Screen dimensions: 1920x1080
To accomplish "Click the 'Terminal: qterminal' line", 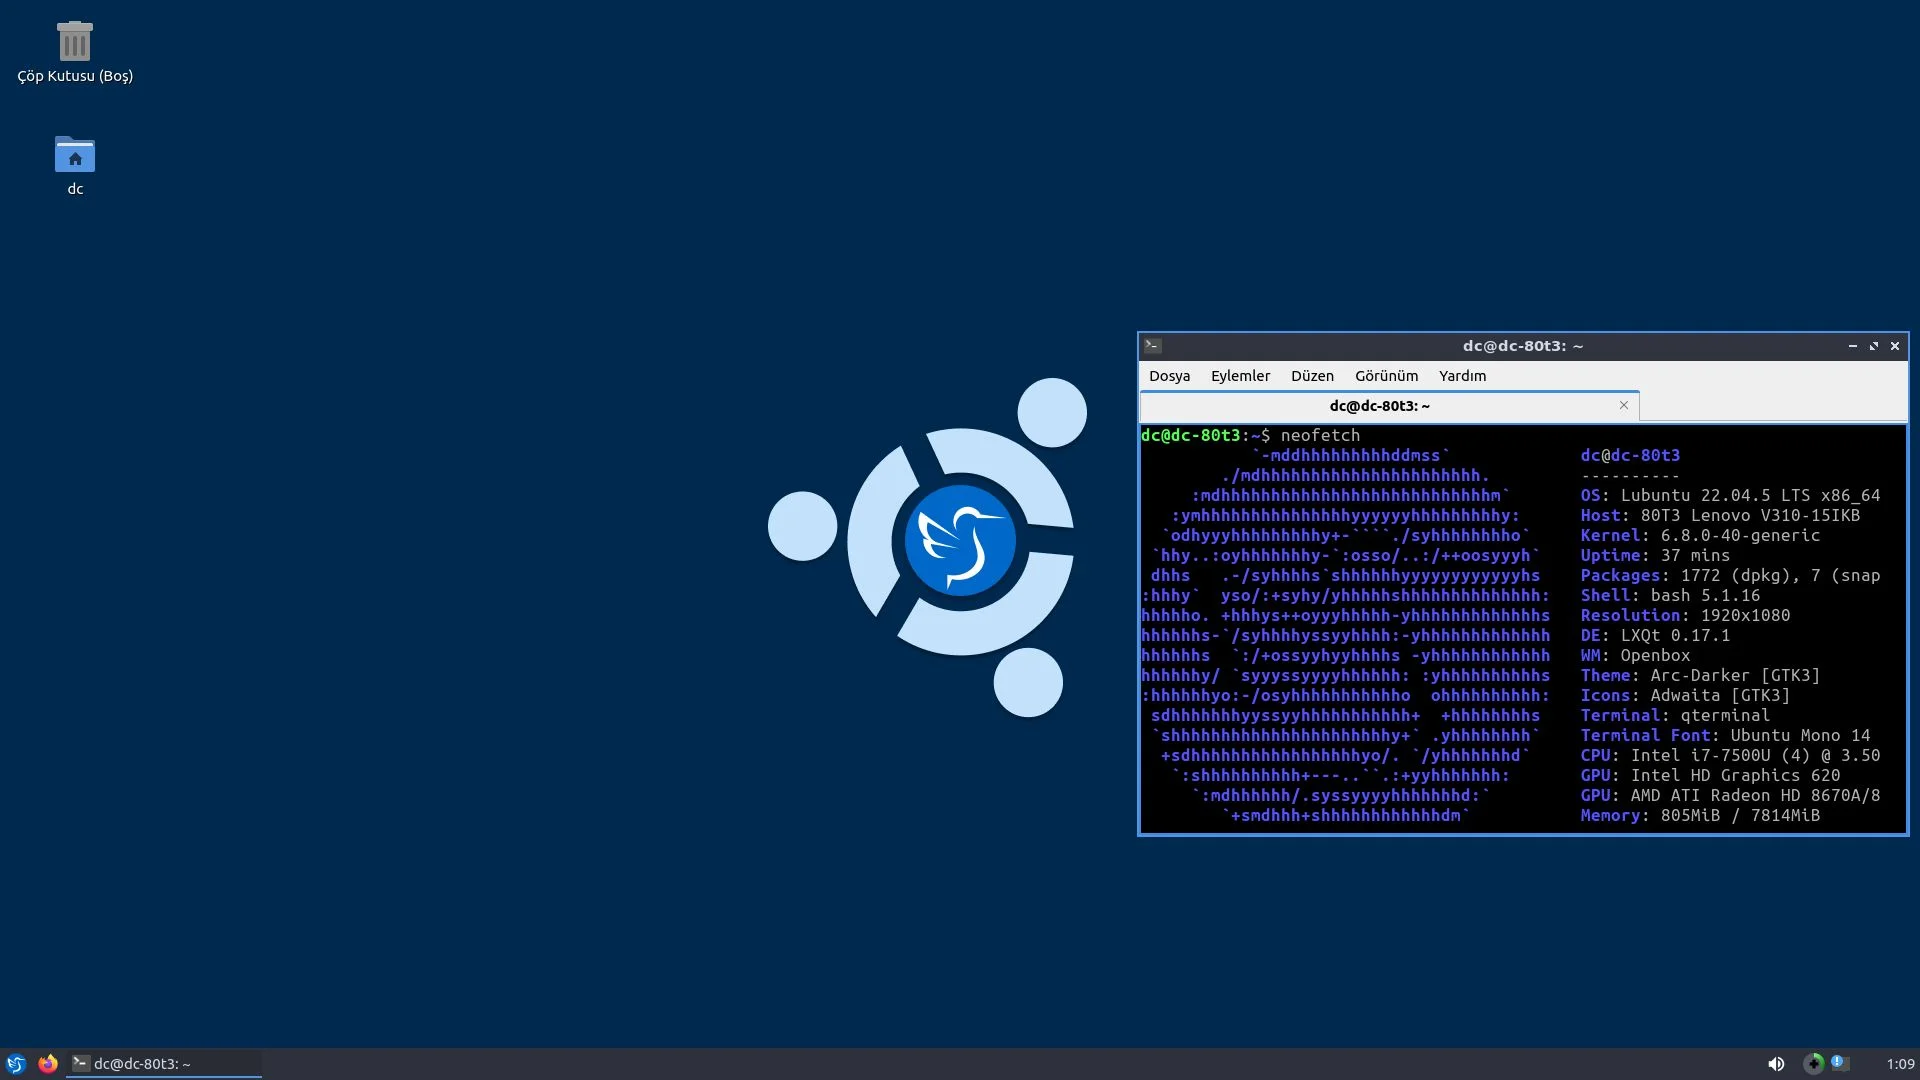I will click(x=1675, y=715).
